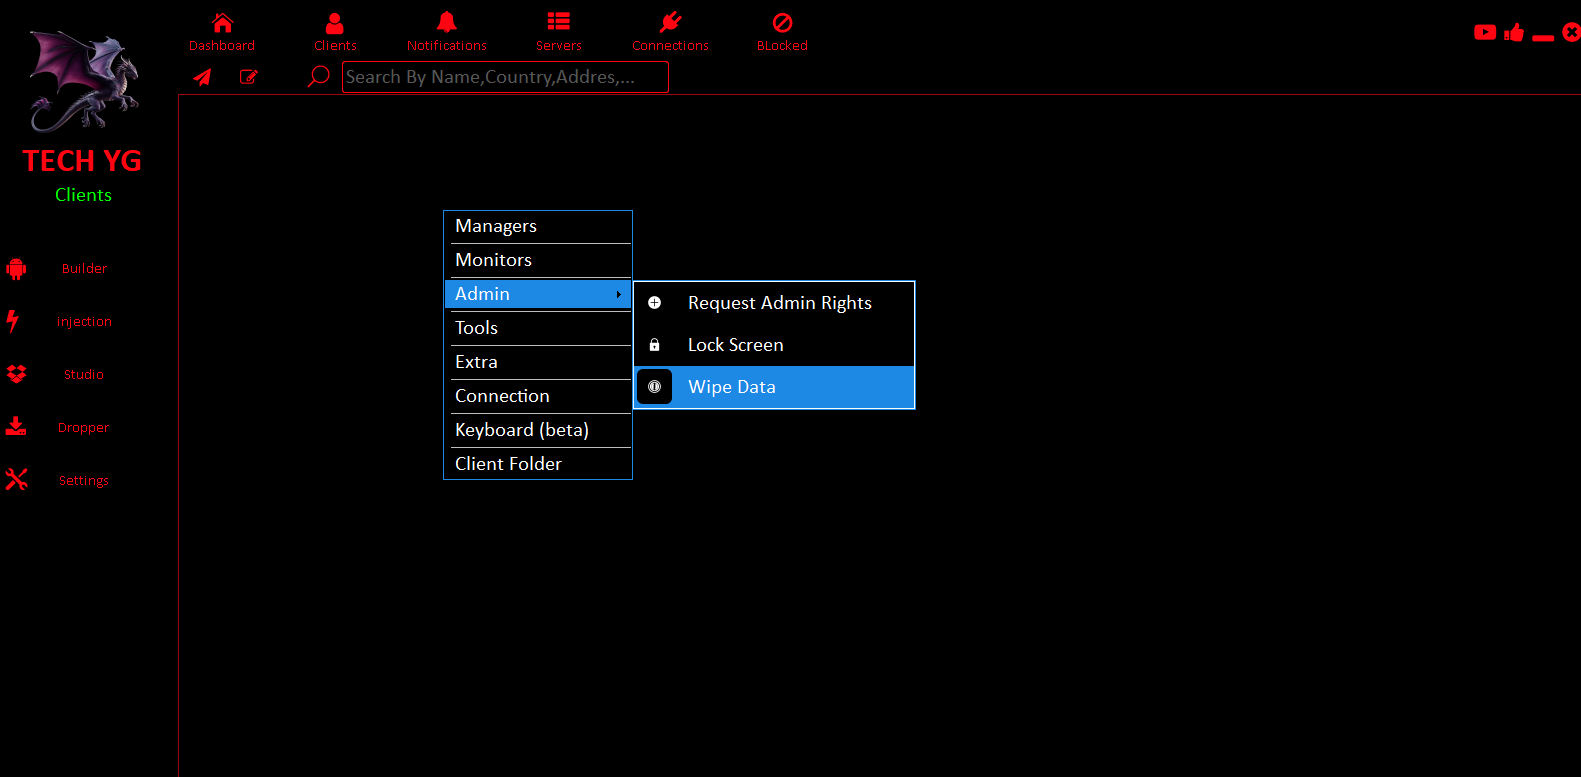This screenshot has width=1581, height=777.
Task: Click the paper plane icon
Action: (x=203, y=77)
